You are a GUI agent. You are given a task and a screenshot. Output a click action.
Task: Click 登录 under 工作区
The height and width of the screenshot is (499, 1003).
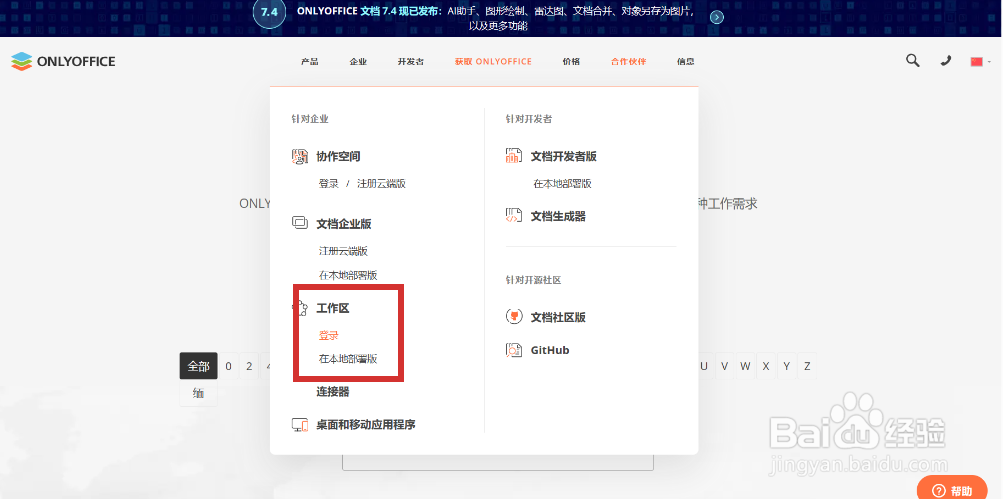[329, 335]
